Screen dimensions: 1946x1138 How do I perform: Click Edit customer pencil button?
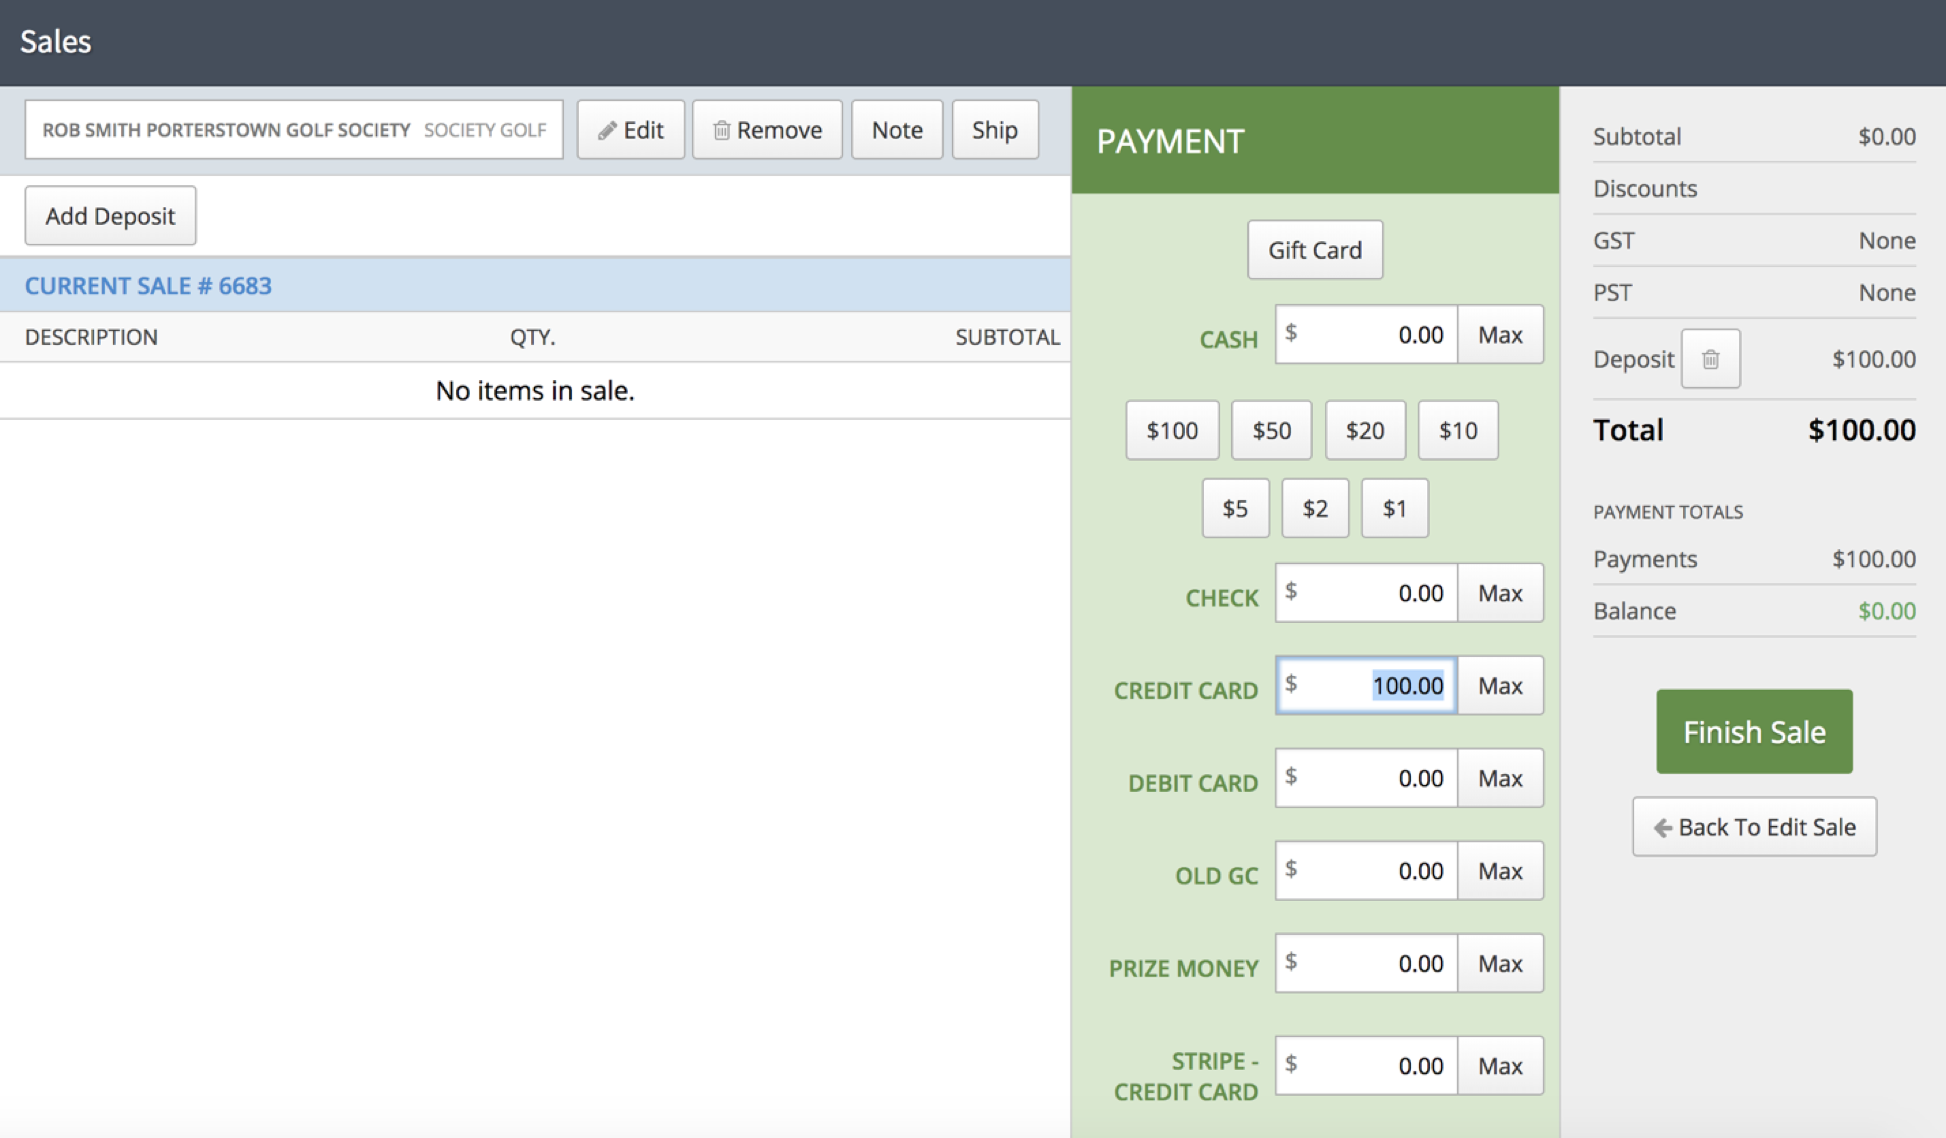tap(630, 130)
